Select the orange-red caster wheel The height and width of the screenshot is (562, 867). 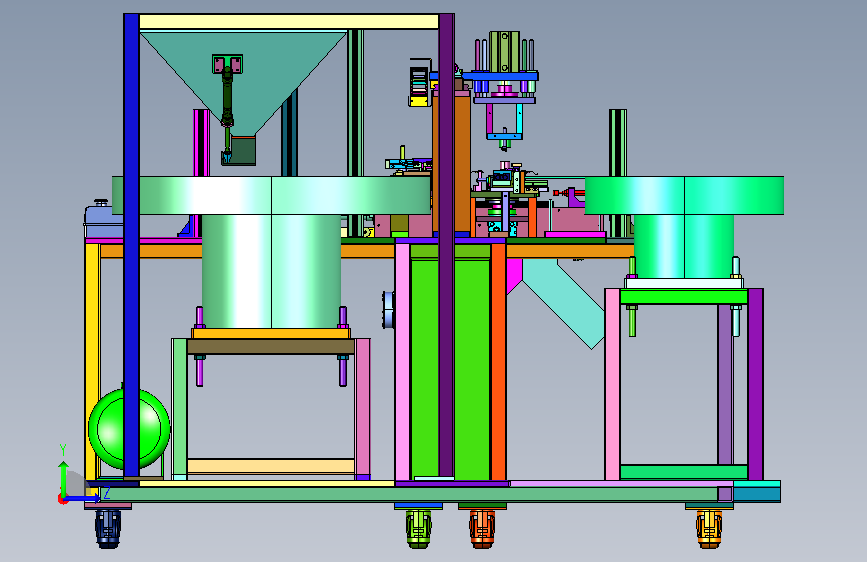click(x=482, y=528)
